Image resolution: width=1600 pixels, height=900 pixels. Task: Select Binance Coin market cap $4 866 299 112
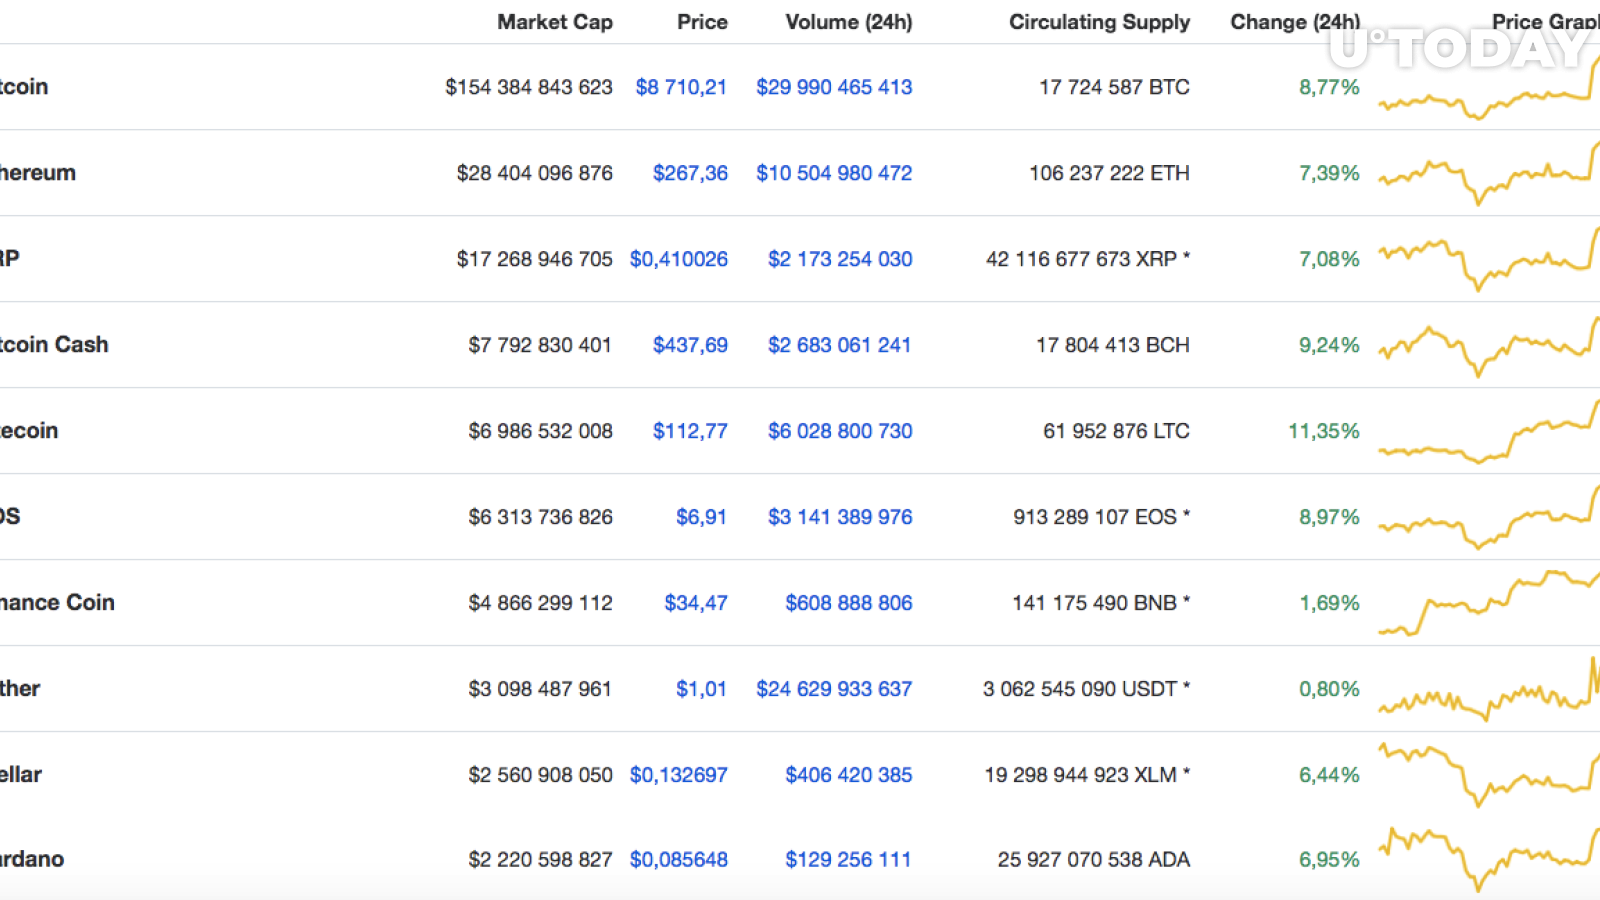point(540,603)
